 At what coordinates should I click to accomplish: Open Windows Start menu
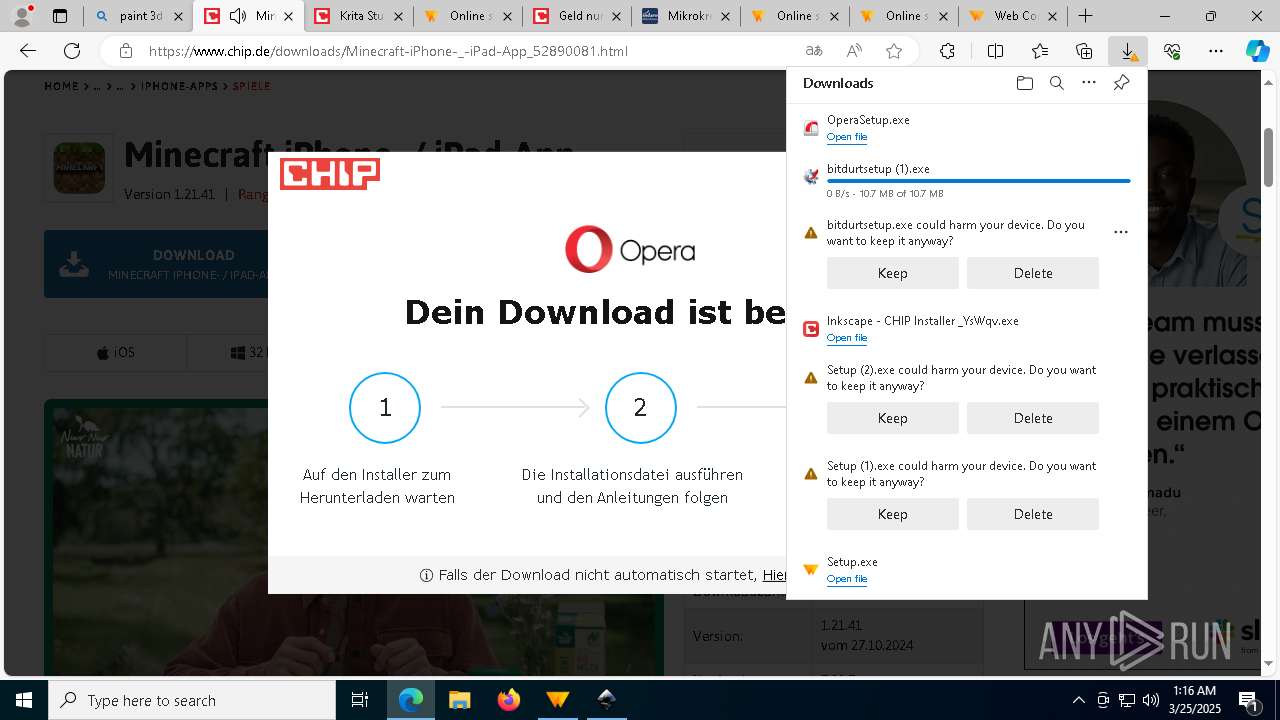pos(24,700)
